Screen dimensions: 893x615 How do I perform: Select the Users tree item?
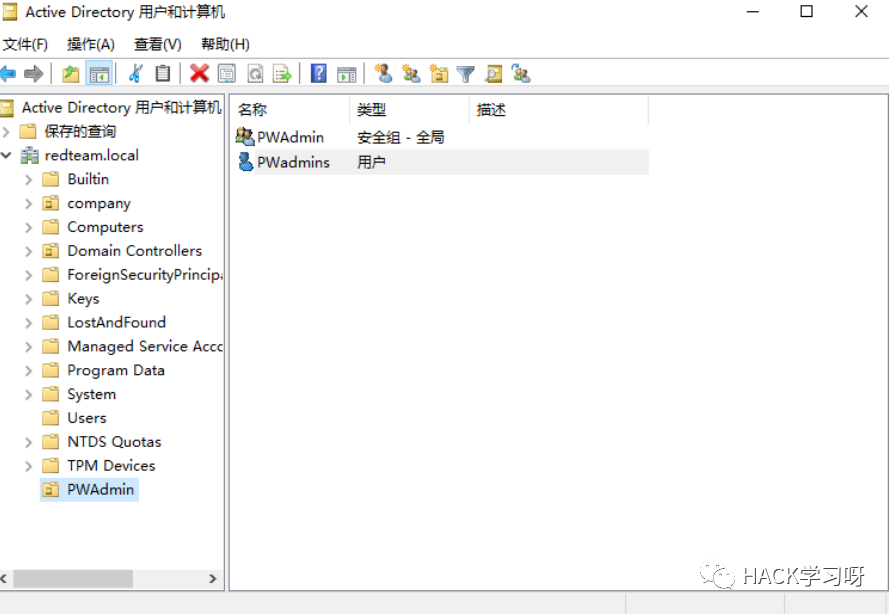87,419
